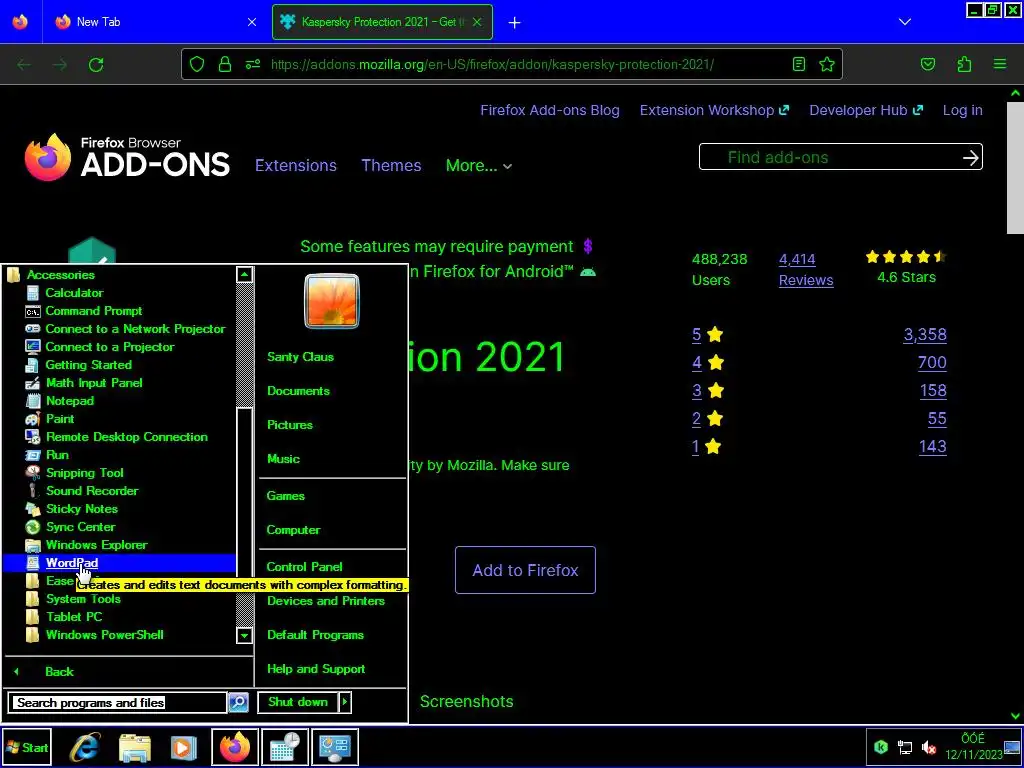Open the Firefox hamburger menu
The image size is (1024, 768).
click(1000, 64)
